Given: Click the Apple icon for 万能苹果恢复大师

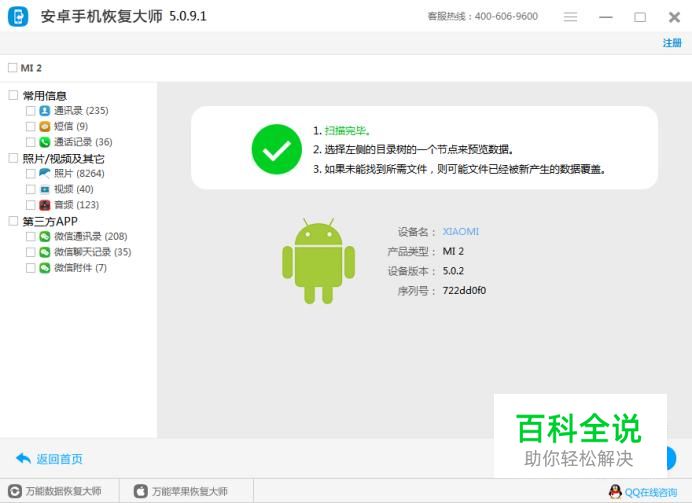Looking at the screenshot, I should pyautogui.click(x=141, y=491).
